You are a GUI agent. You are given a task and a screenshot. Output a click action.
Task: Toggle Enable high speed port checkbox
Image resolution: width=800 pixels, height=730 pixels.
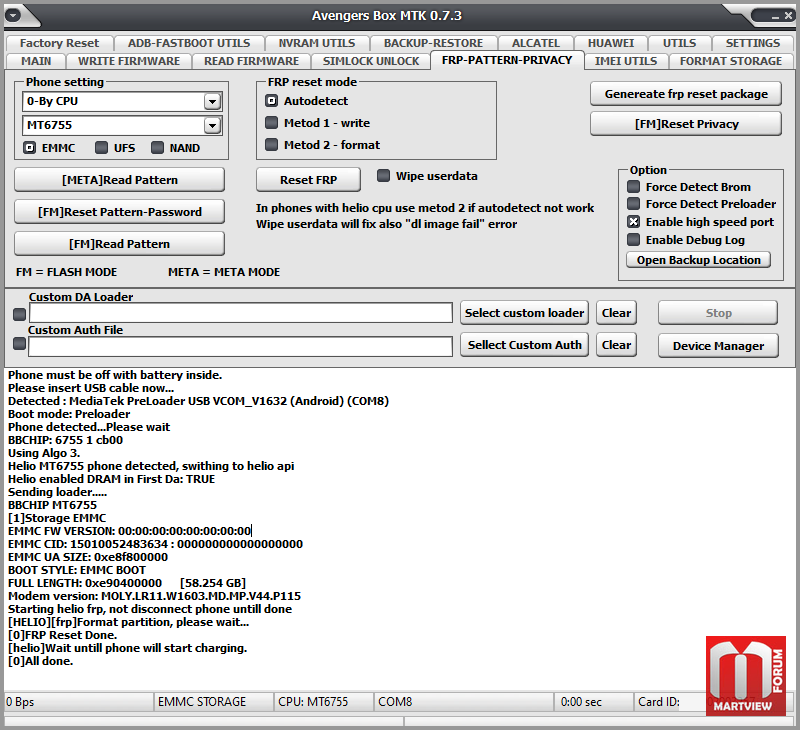coord(633,222)
